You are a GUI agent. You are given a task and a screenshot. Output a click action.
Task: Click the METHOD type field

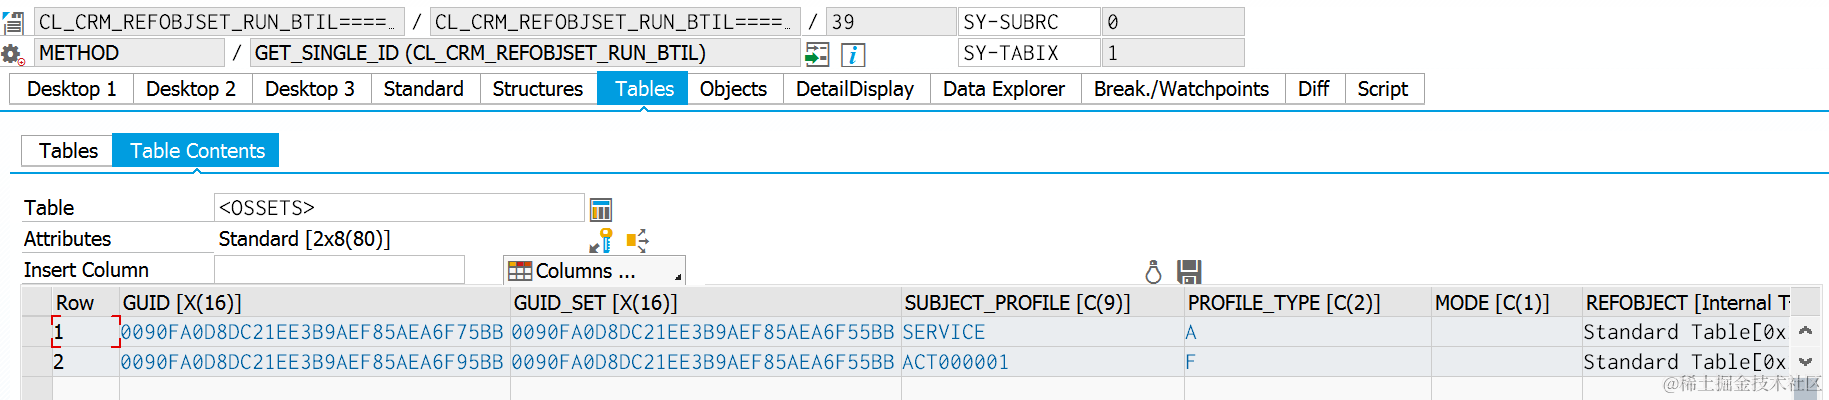129,53
